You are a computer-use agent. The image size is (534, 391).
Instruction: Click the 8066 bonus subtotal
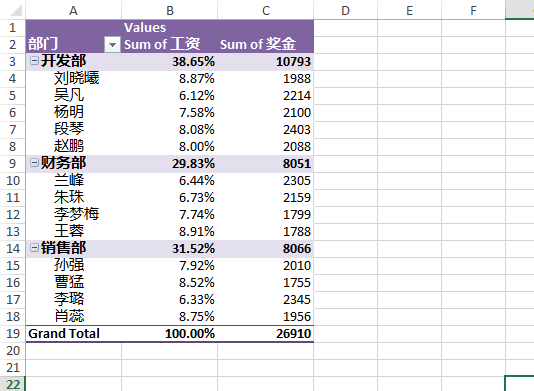tap(266, 248)
